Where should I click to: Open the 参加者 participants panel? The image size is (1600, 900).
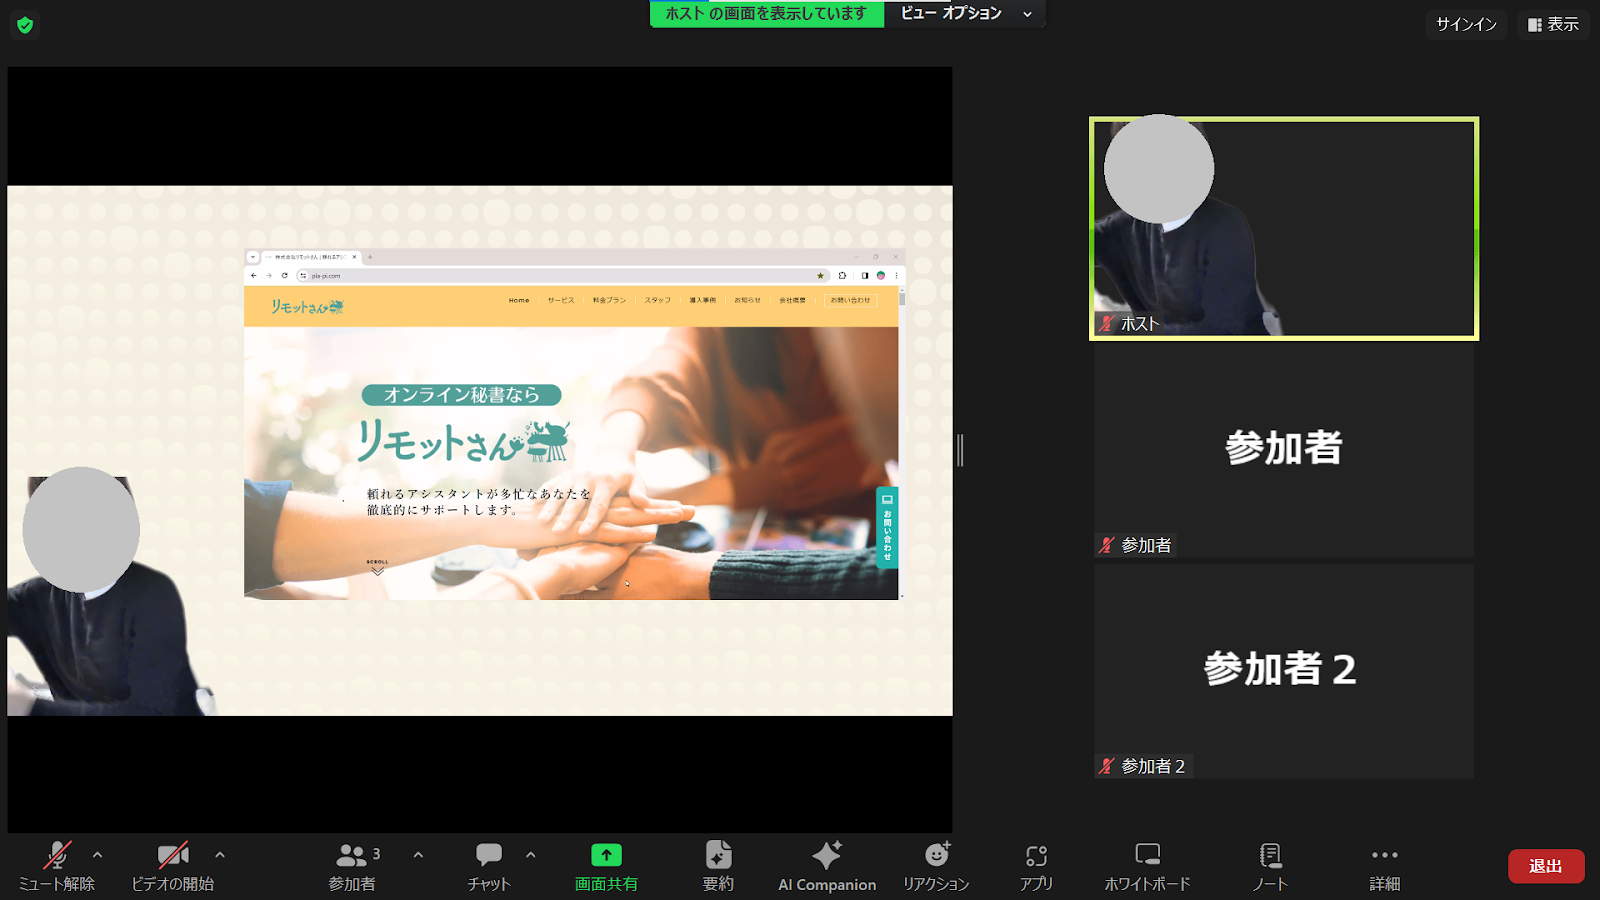click(352, 866)
